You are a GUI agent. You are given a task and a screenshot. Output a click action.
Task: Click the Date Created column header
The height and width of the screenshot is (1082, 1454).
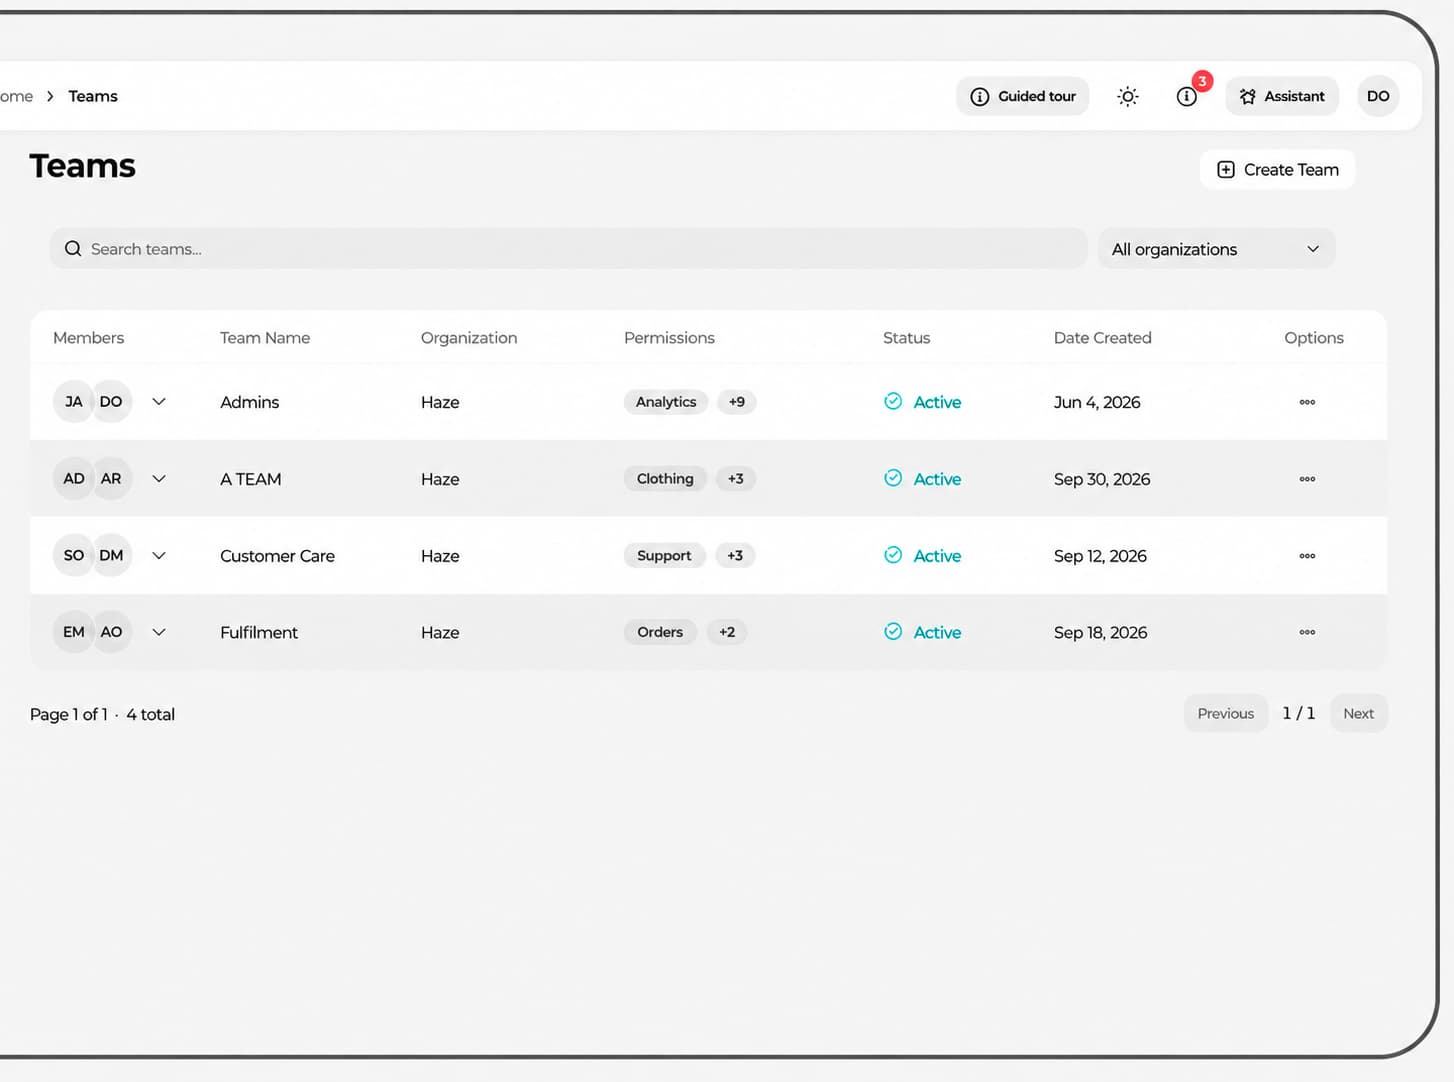pyautogui.click(x=1102, y=338)
